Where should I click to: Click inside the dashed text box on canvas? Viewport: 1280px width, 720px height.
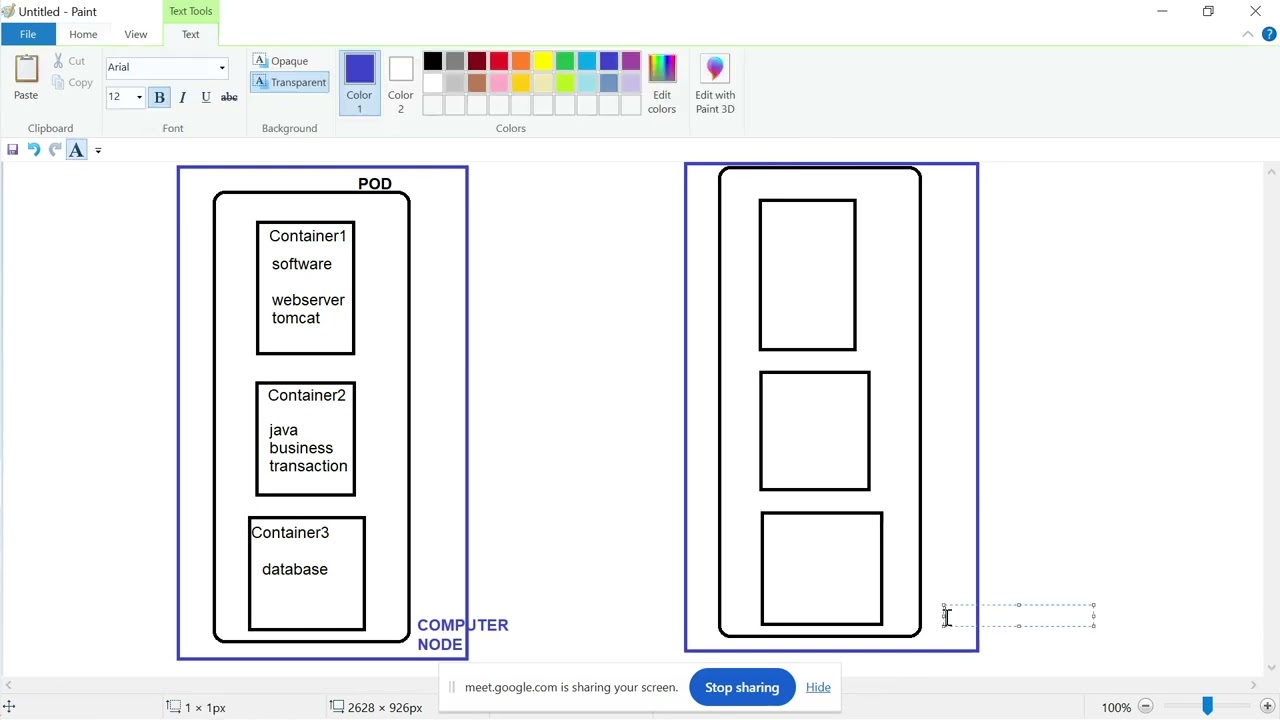pos(1019,615)
